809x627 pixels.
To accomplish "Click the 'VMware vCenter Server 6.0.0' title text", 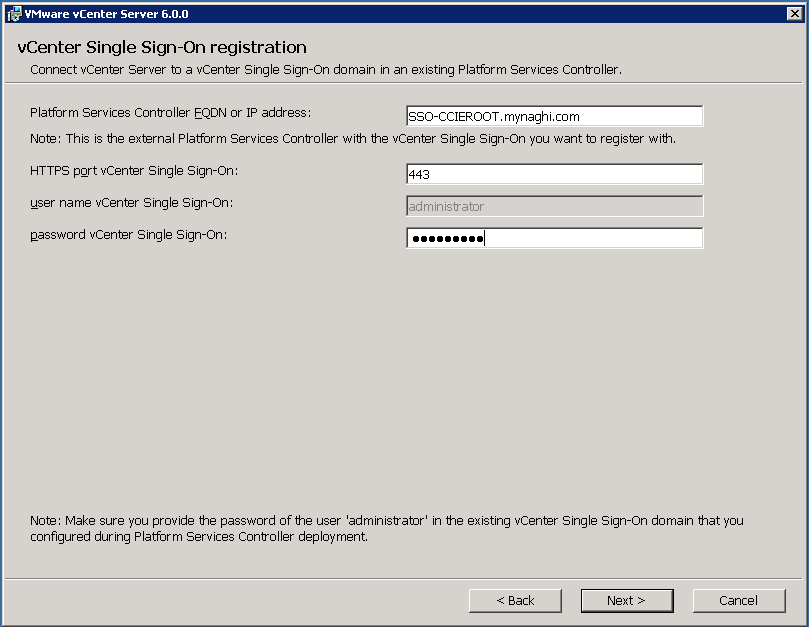I will coord(106,14).
